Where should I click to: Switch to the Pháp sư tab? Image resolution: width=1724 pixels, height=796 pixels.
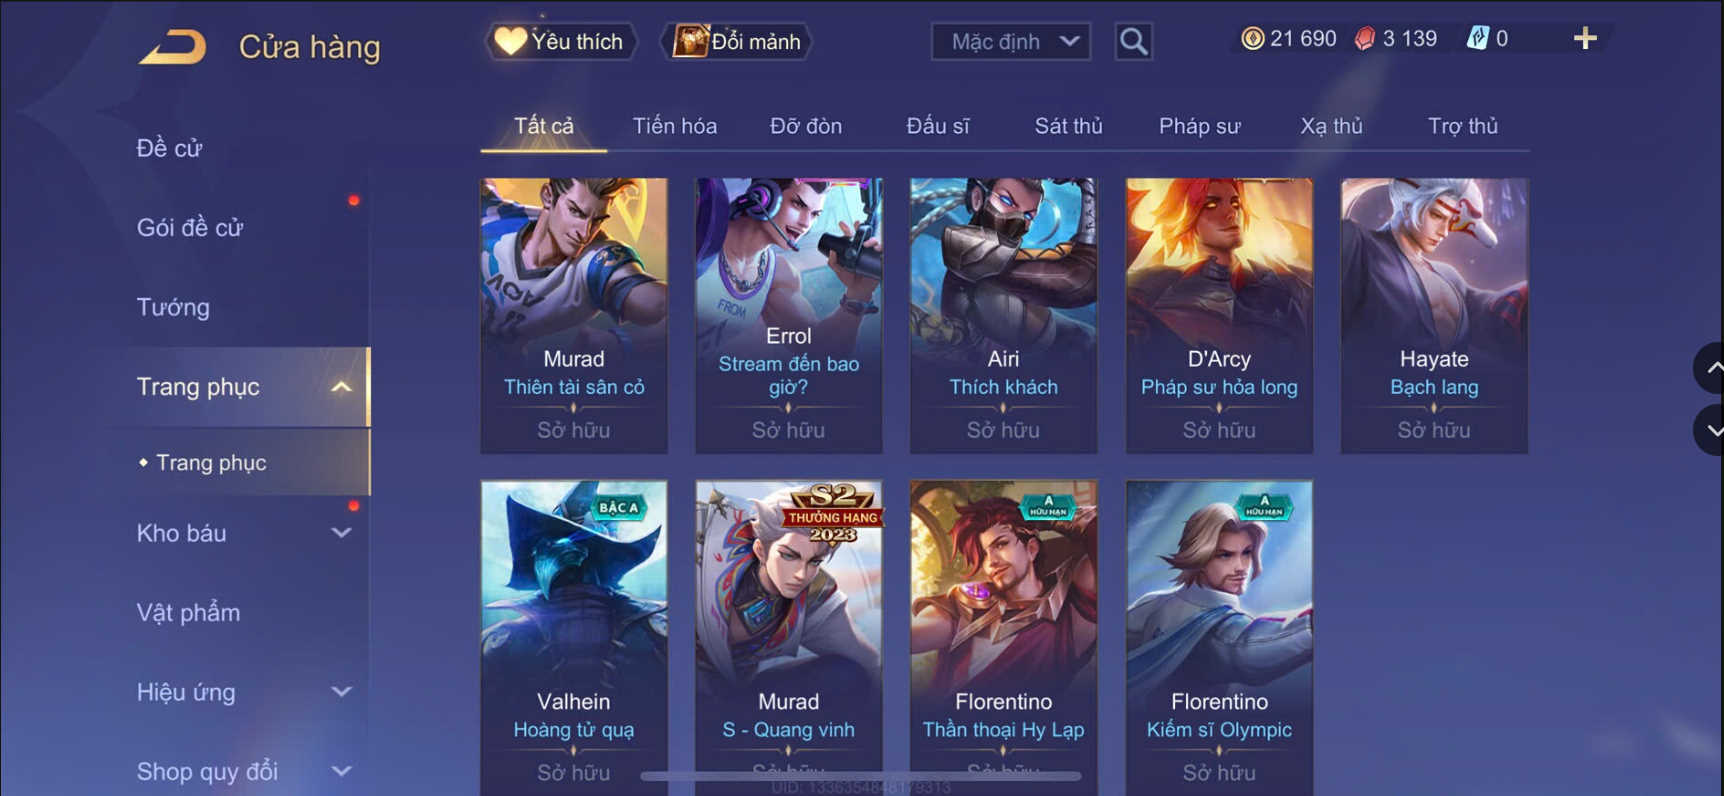[x=1199, y=126]
